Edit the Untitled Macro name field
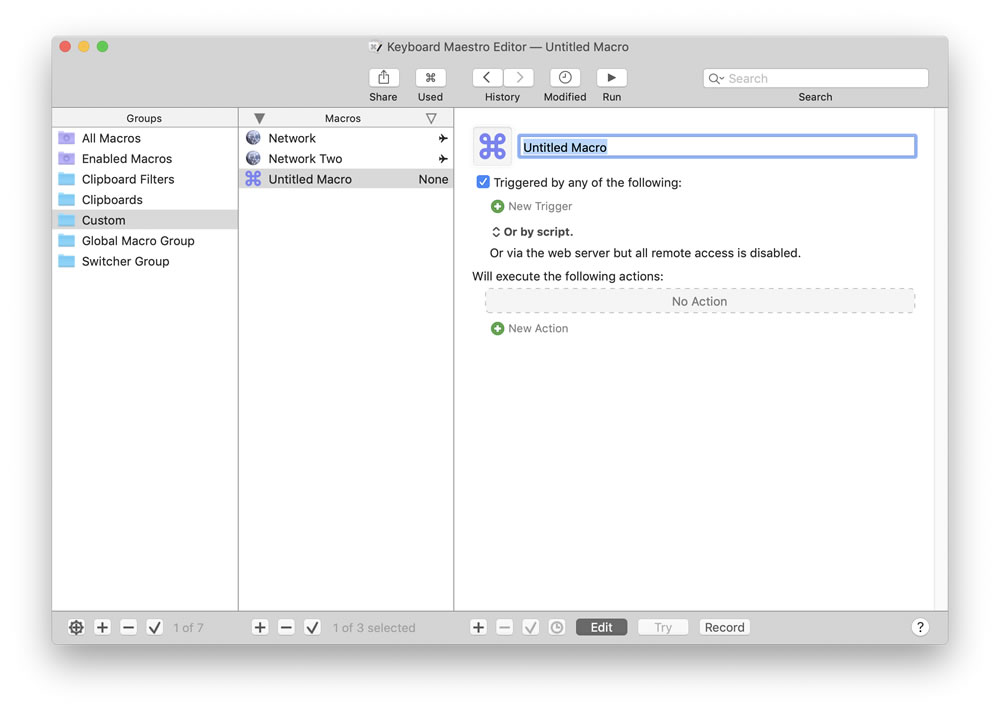Viewport: 1000px width, 713px height. [x=717, y=147]
